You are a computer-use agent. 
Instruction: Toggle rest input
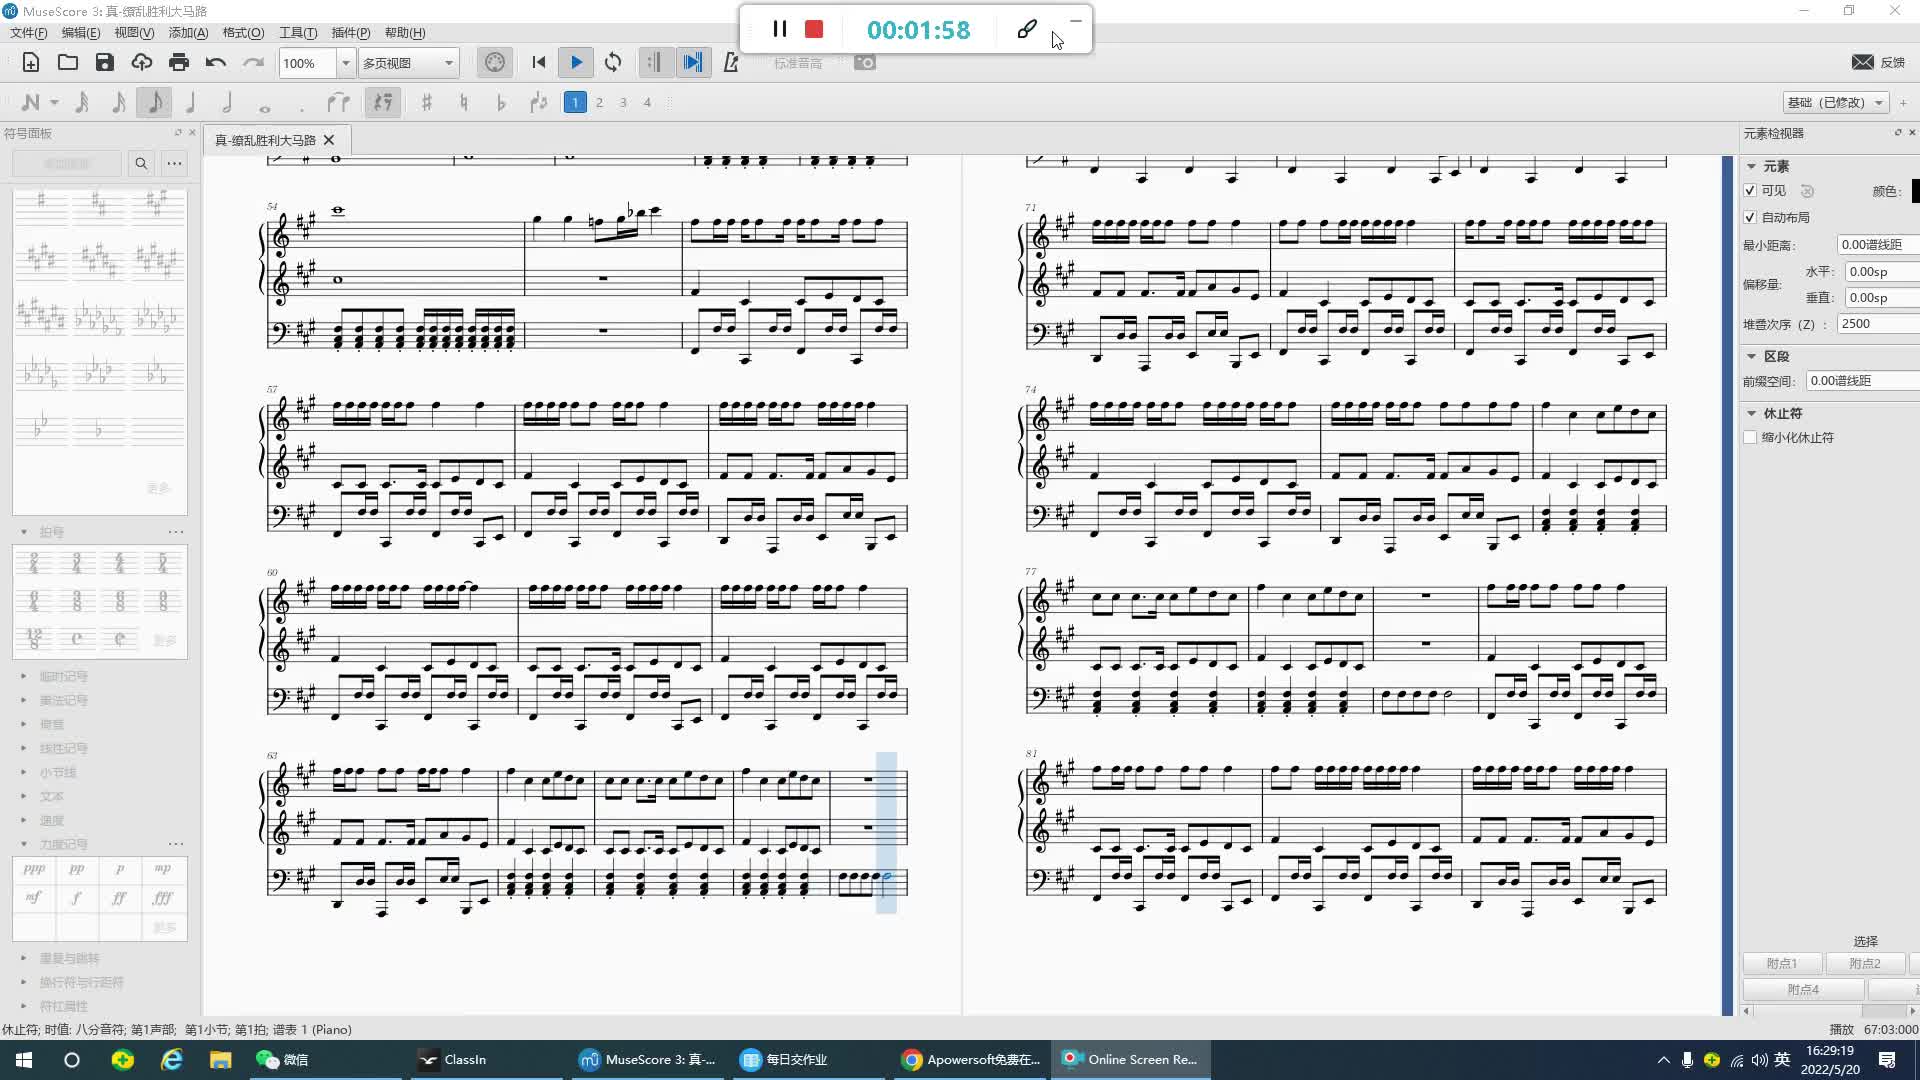click(383, 102)
